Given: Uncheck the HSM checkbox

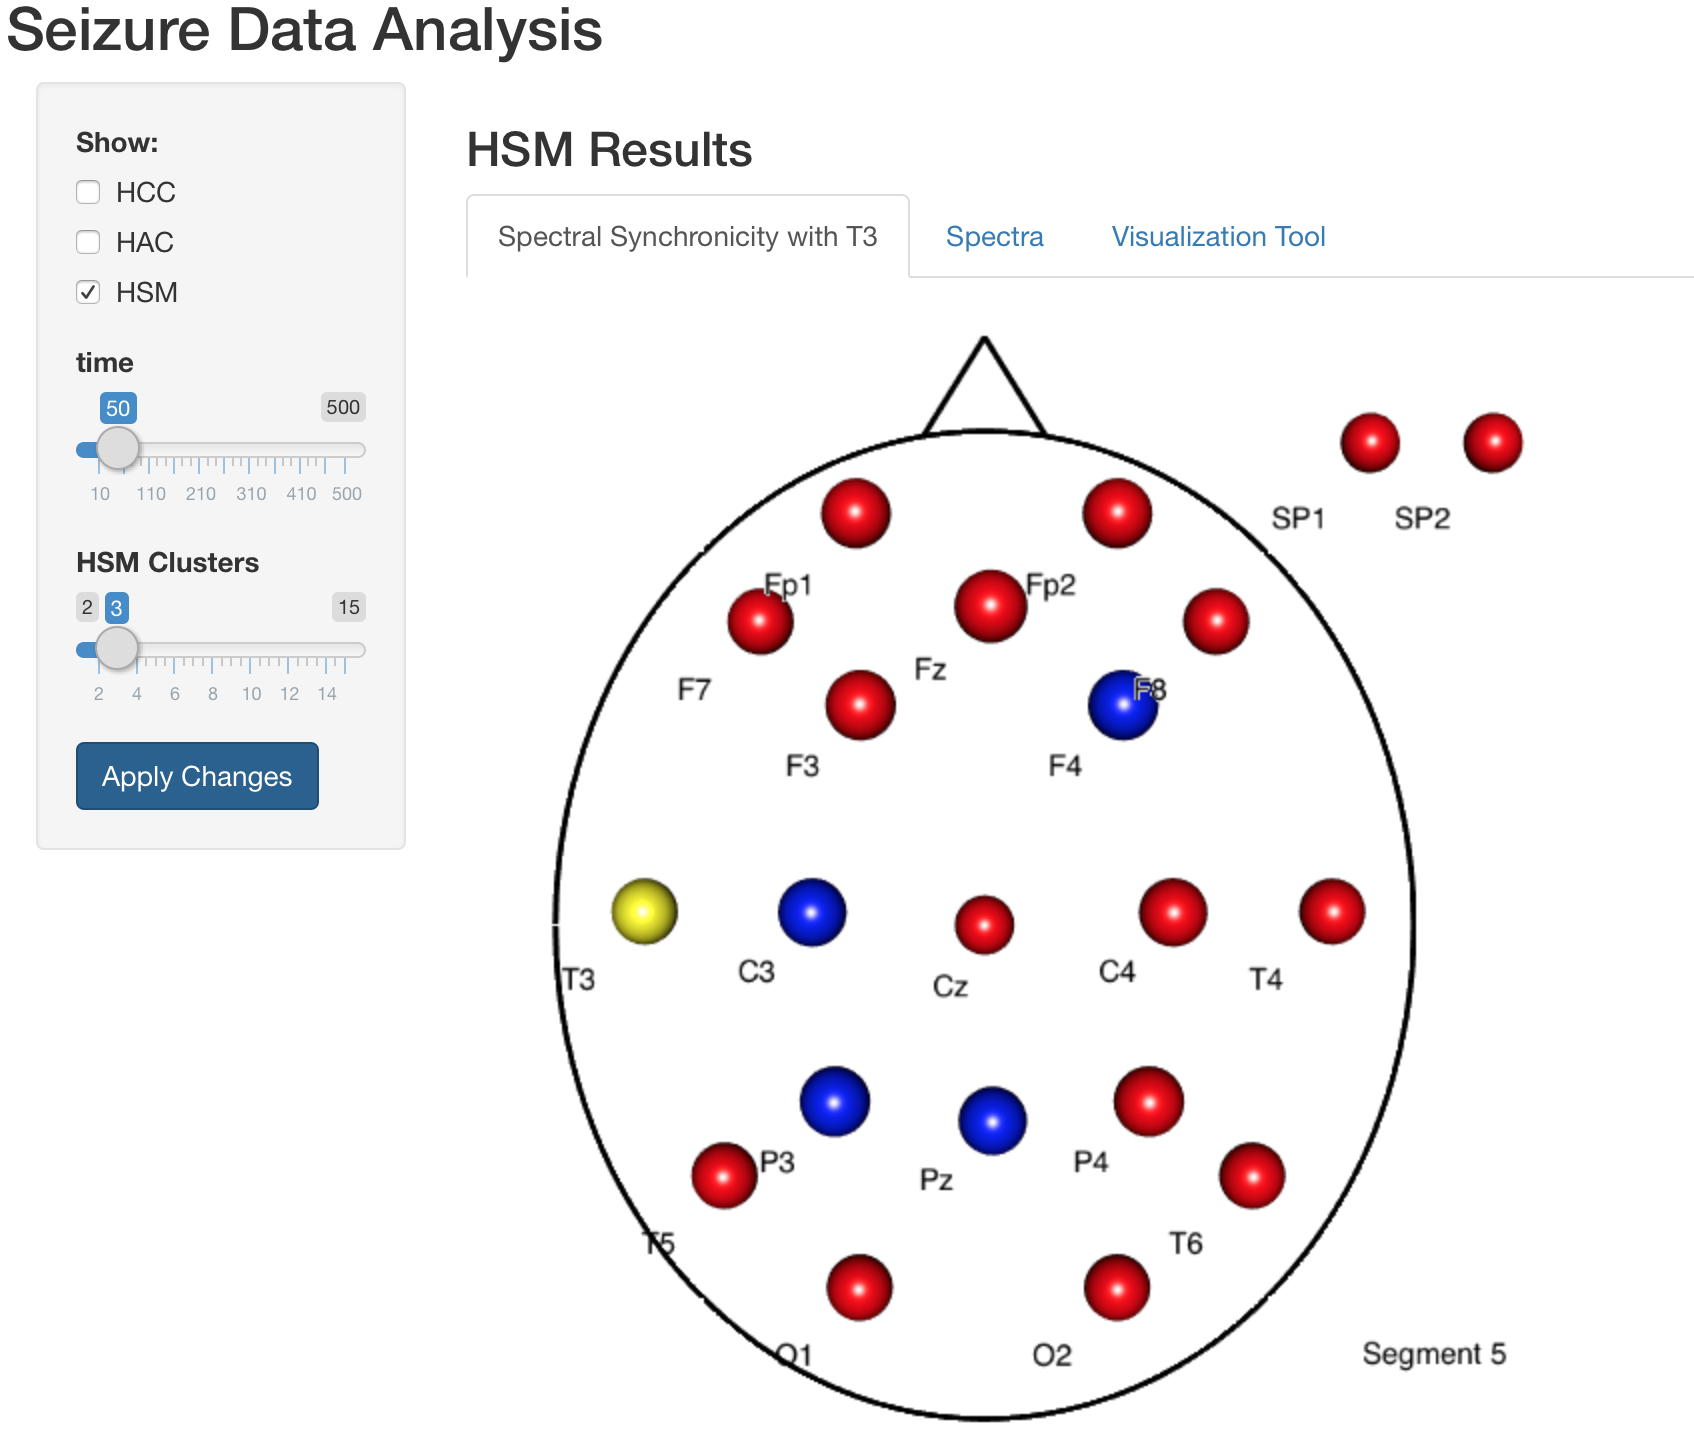Looking at the screenshot, I should coord(89,292).
